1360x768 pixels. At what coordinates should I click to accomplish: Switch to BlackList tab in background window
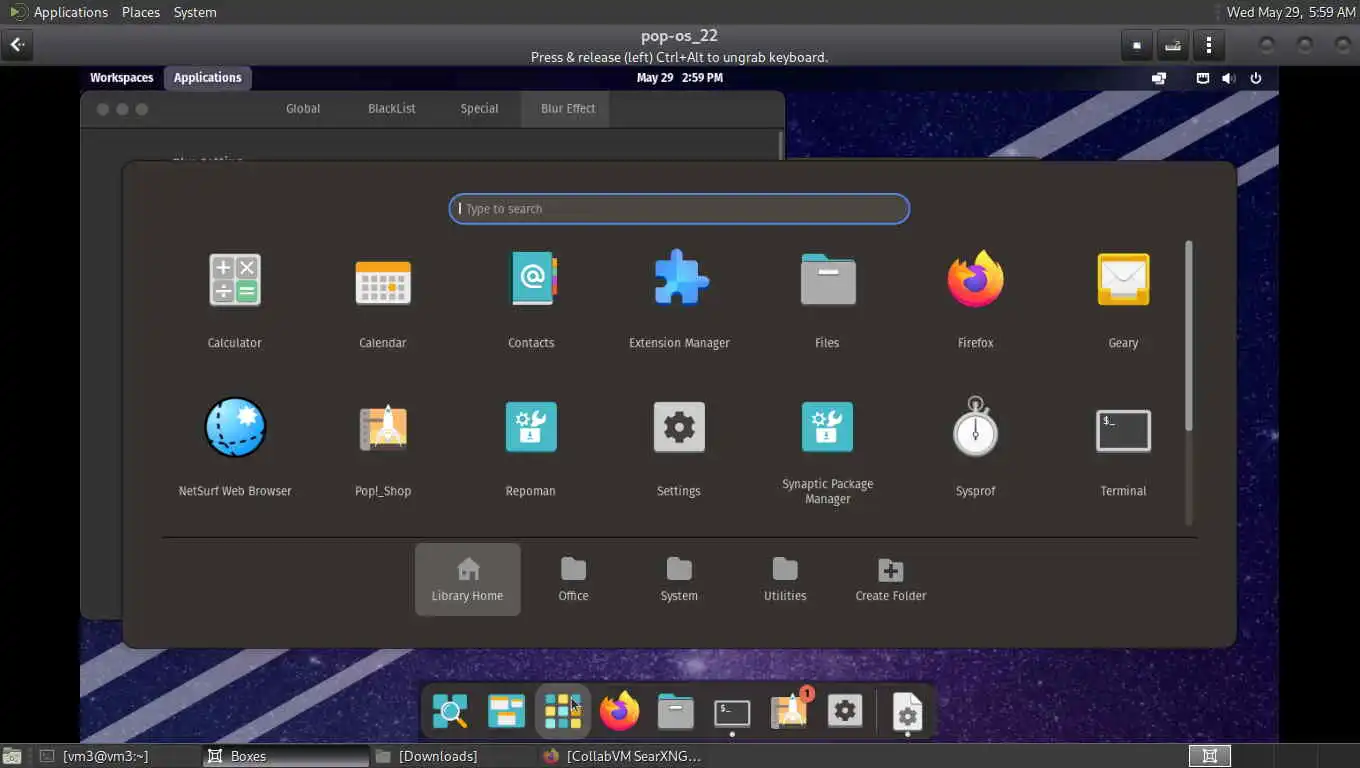392,108
